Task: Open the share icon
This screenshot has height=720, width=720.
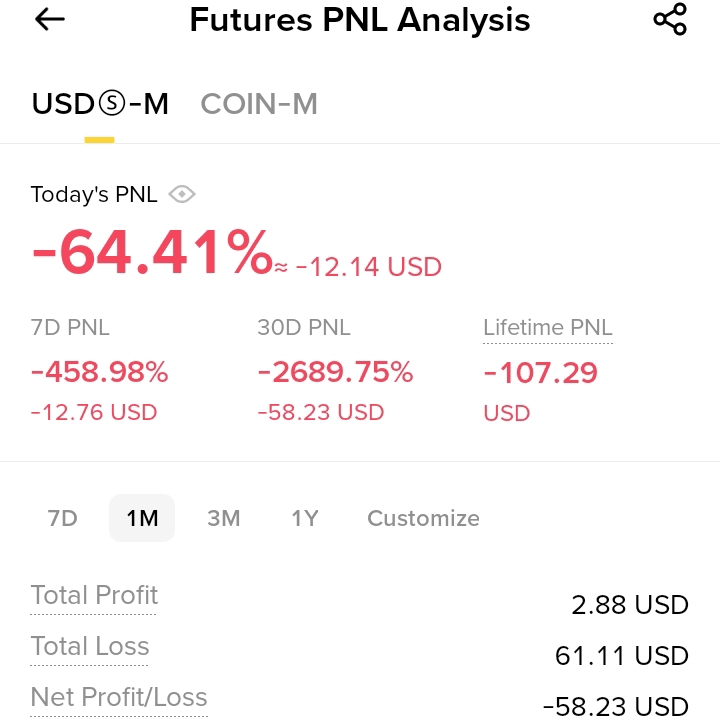Action: 670,19
